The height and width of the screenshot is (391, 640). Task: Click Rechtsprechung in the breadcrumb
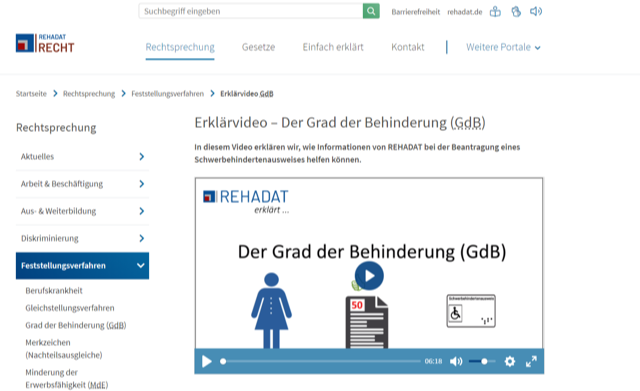(89, 93)
